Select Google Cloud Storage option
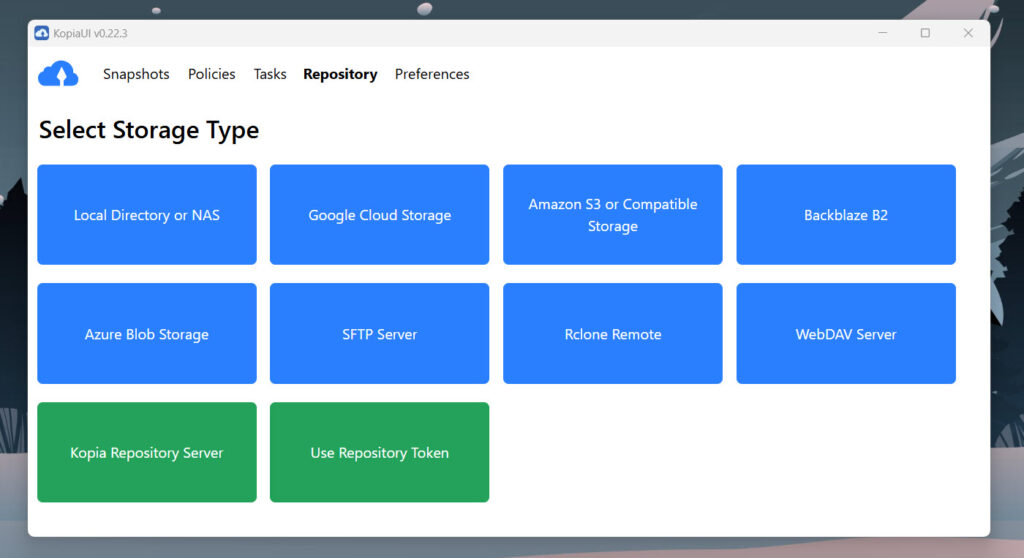This screenshot has height=558, width=1024. 380,215
